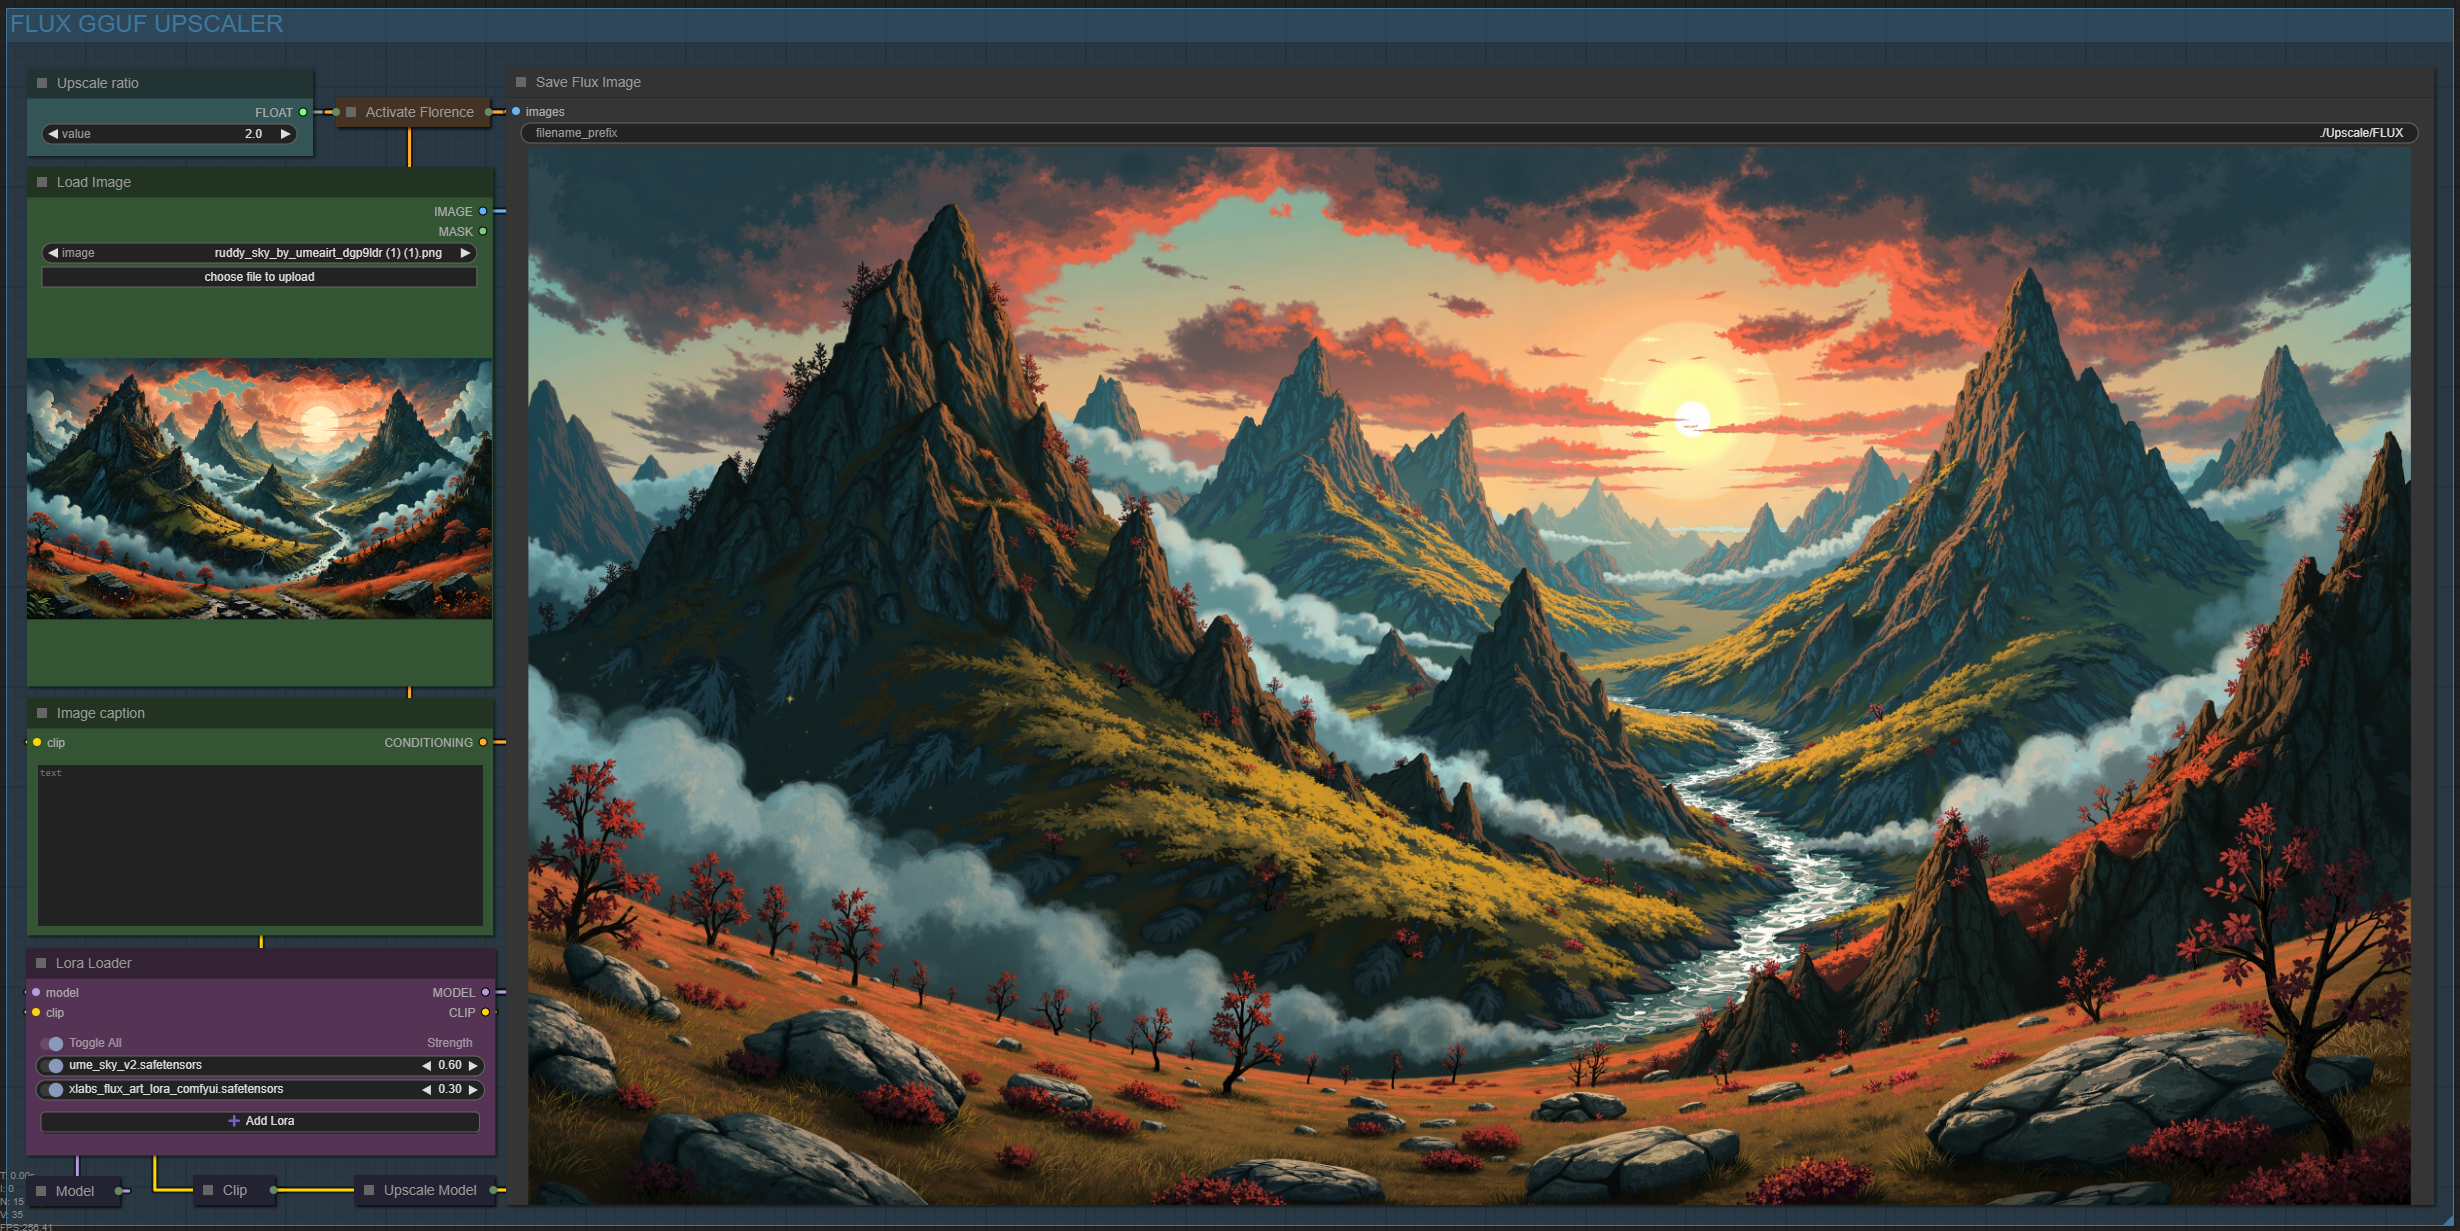2460x1231 pixels.
Task: Collapse the Upscale ratio node
Action: 42,83
